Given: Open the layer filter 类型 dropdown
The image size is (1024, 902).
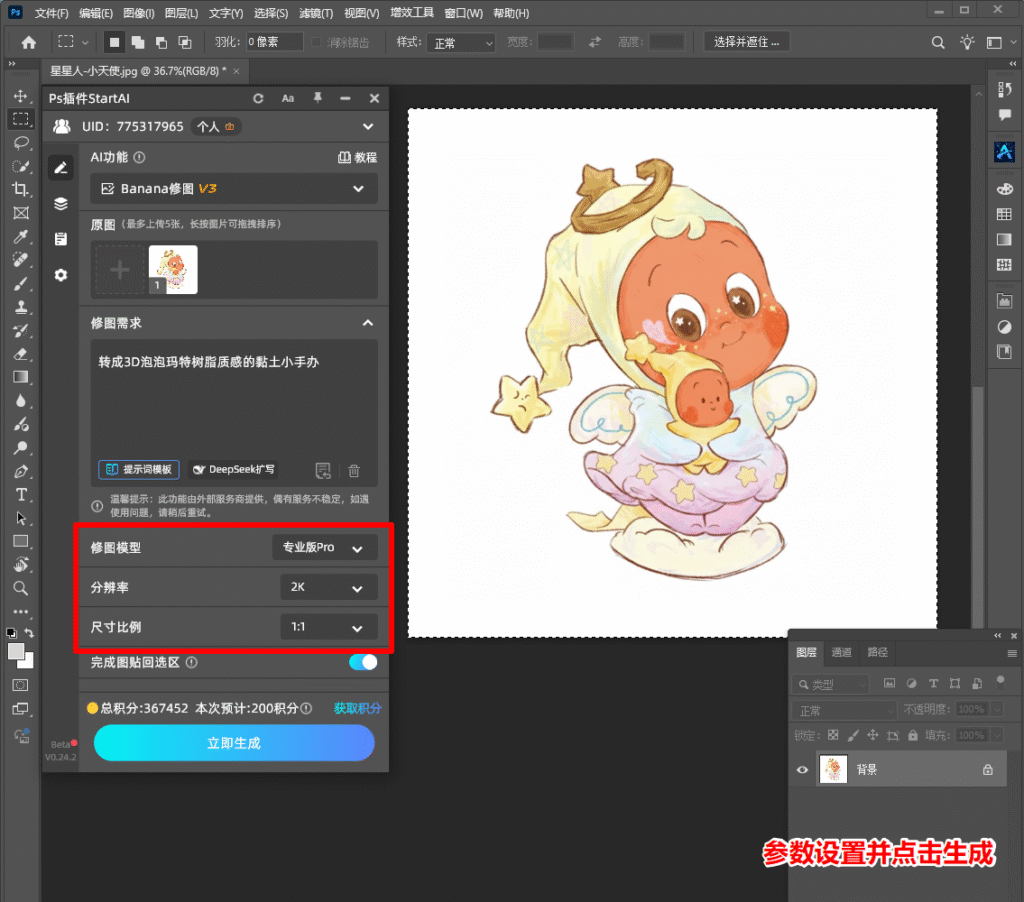Looking at the screenshot, I should tap(831, 684).
